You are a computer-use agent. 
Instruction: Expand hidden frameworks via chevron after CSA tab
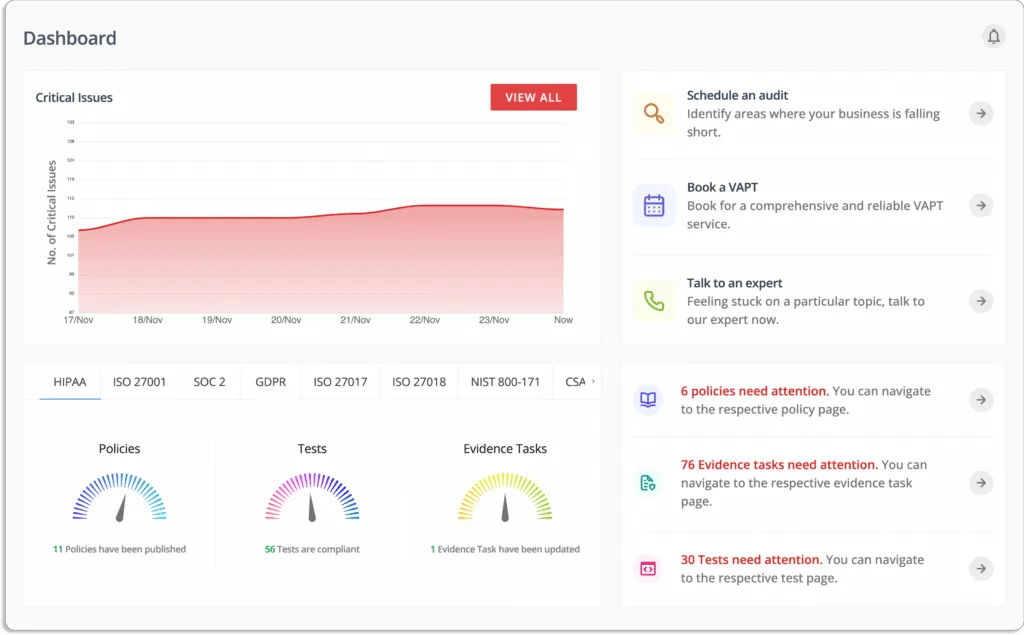coord(591,381)
